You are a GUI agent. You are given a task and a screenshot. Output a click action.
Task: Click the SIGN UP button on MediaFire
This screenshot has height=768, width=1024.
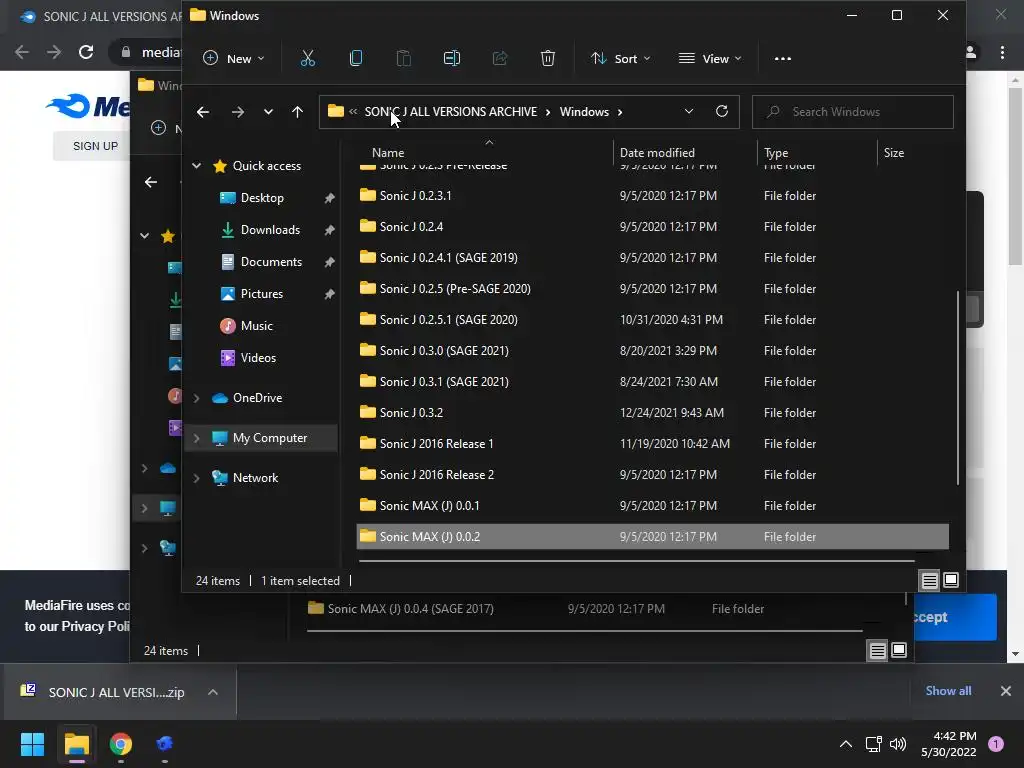click(95, 146)
